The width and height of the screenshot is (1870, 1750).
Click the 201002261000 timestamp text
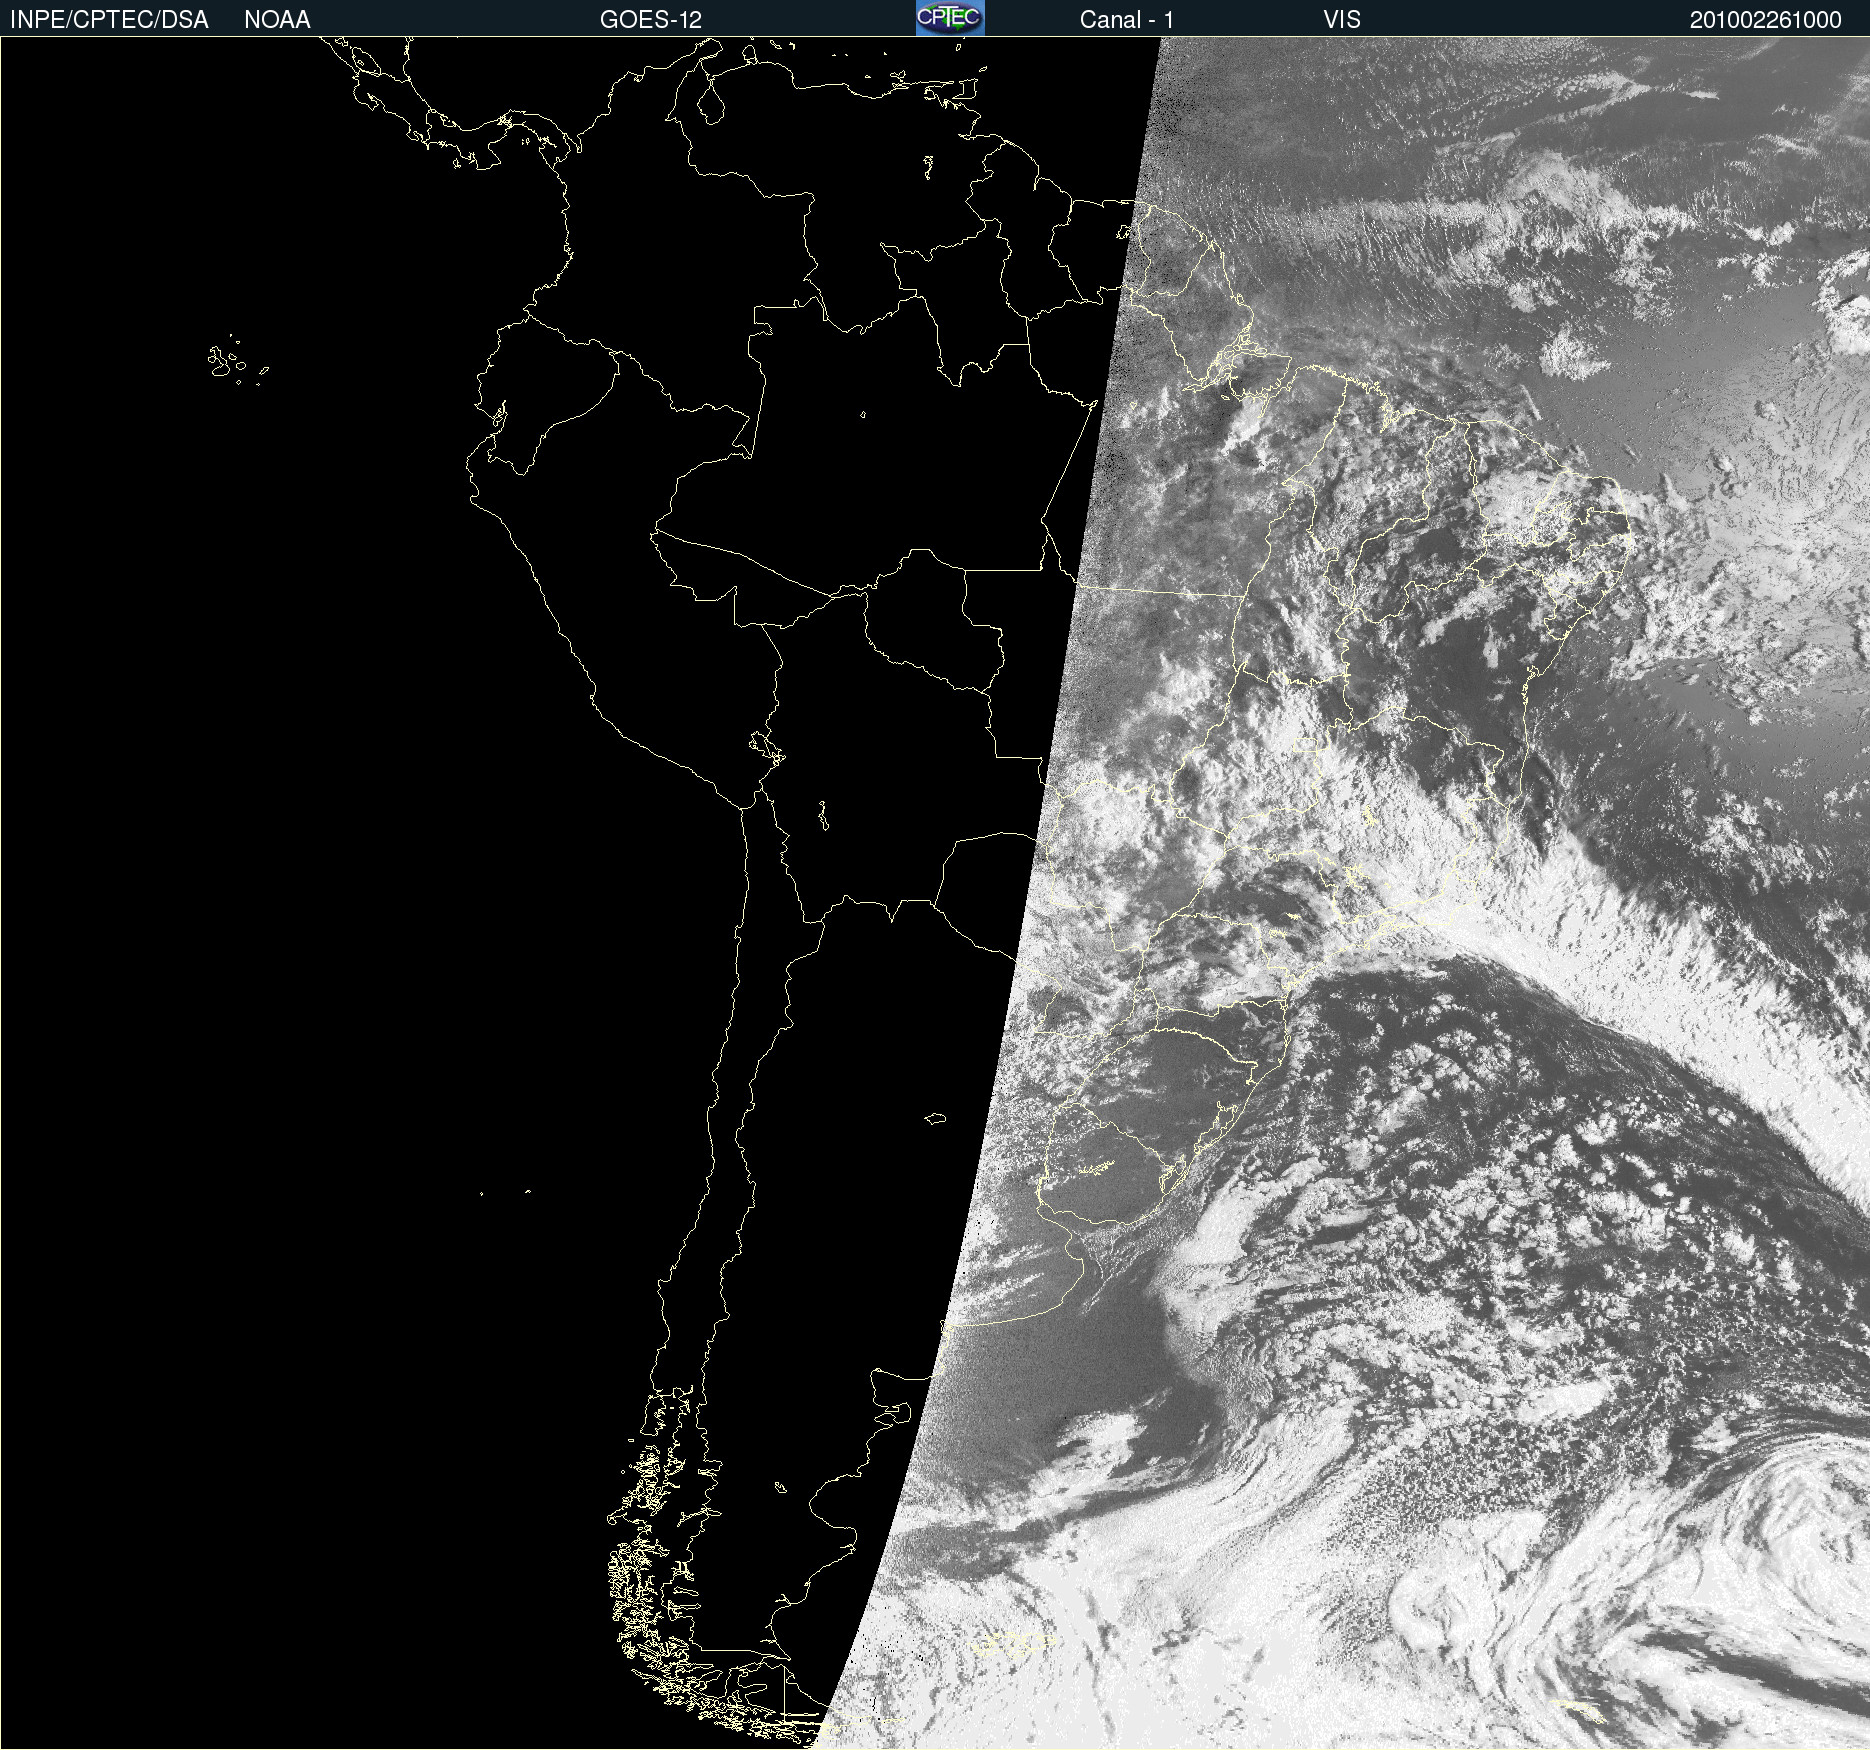coord(1765,20)
